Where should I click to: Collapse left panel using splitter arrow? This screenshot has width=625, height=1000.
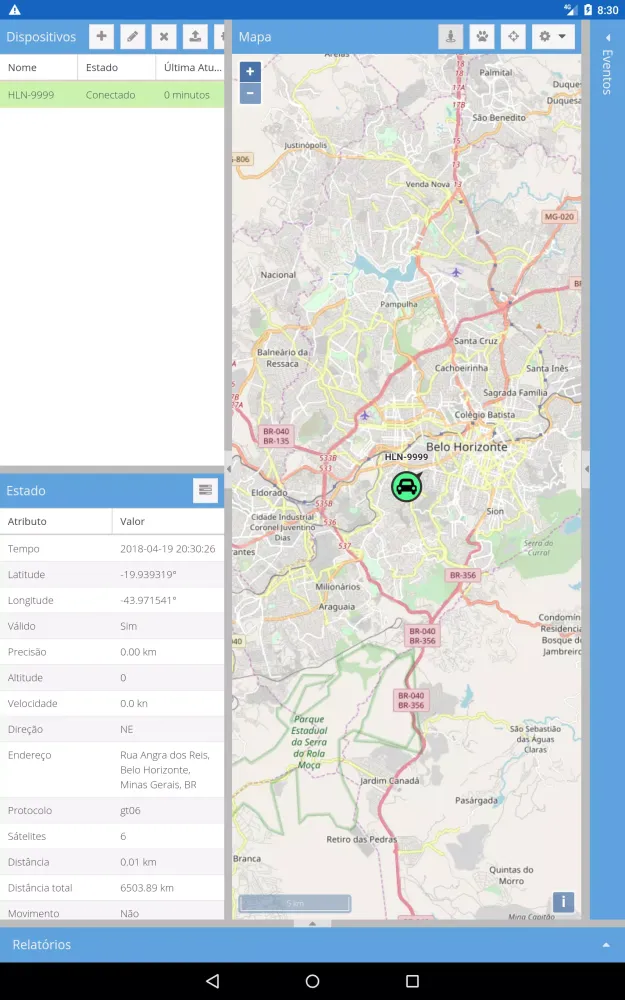click(x=228, y=468)
